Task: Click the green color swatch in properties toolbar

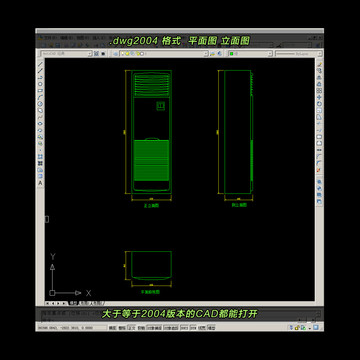Action: point(231,53)
